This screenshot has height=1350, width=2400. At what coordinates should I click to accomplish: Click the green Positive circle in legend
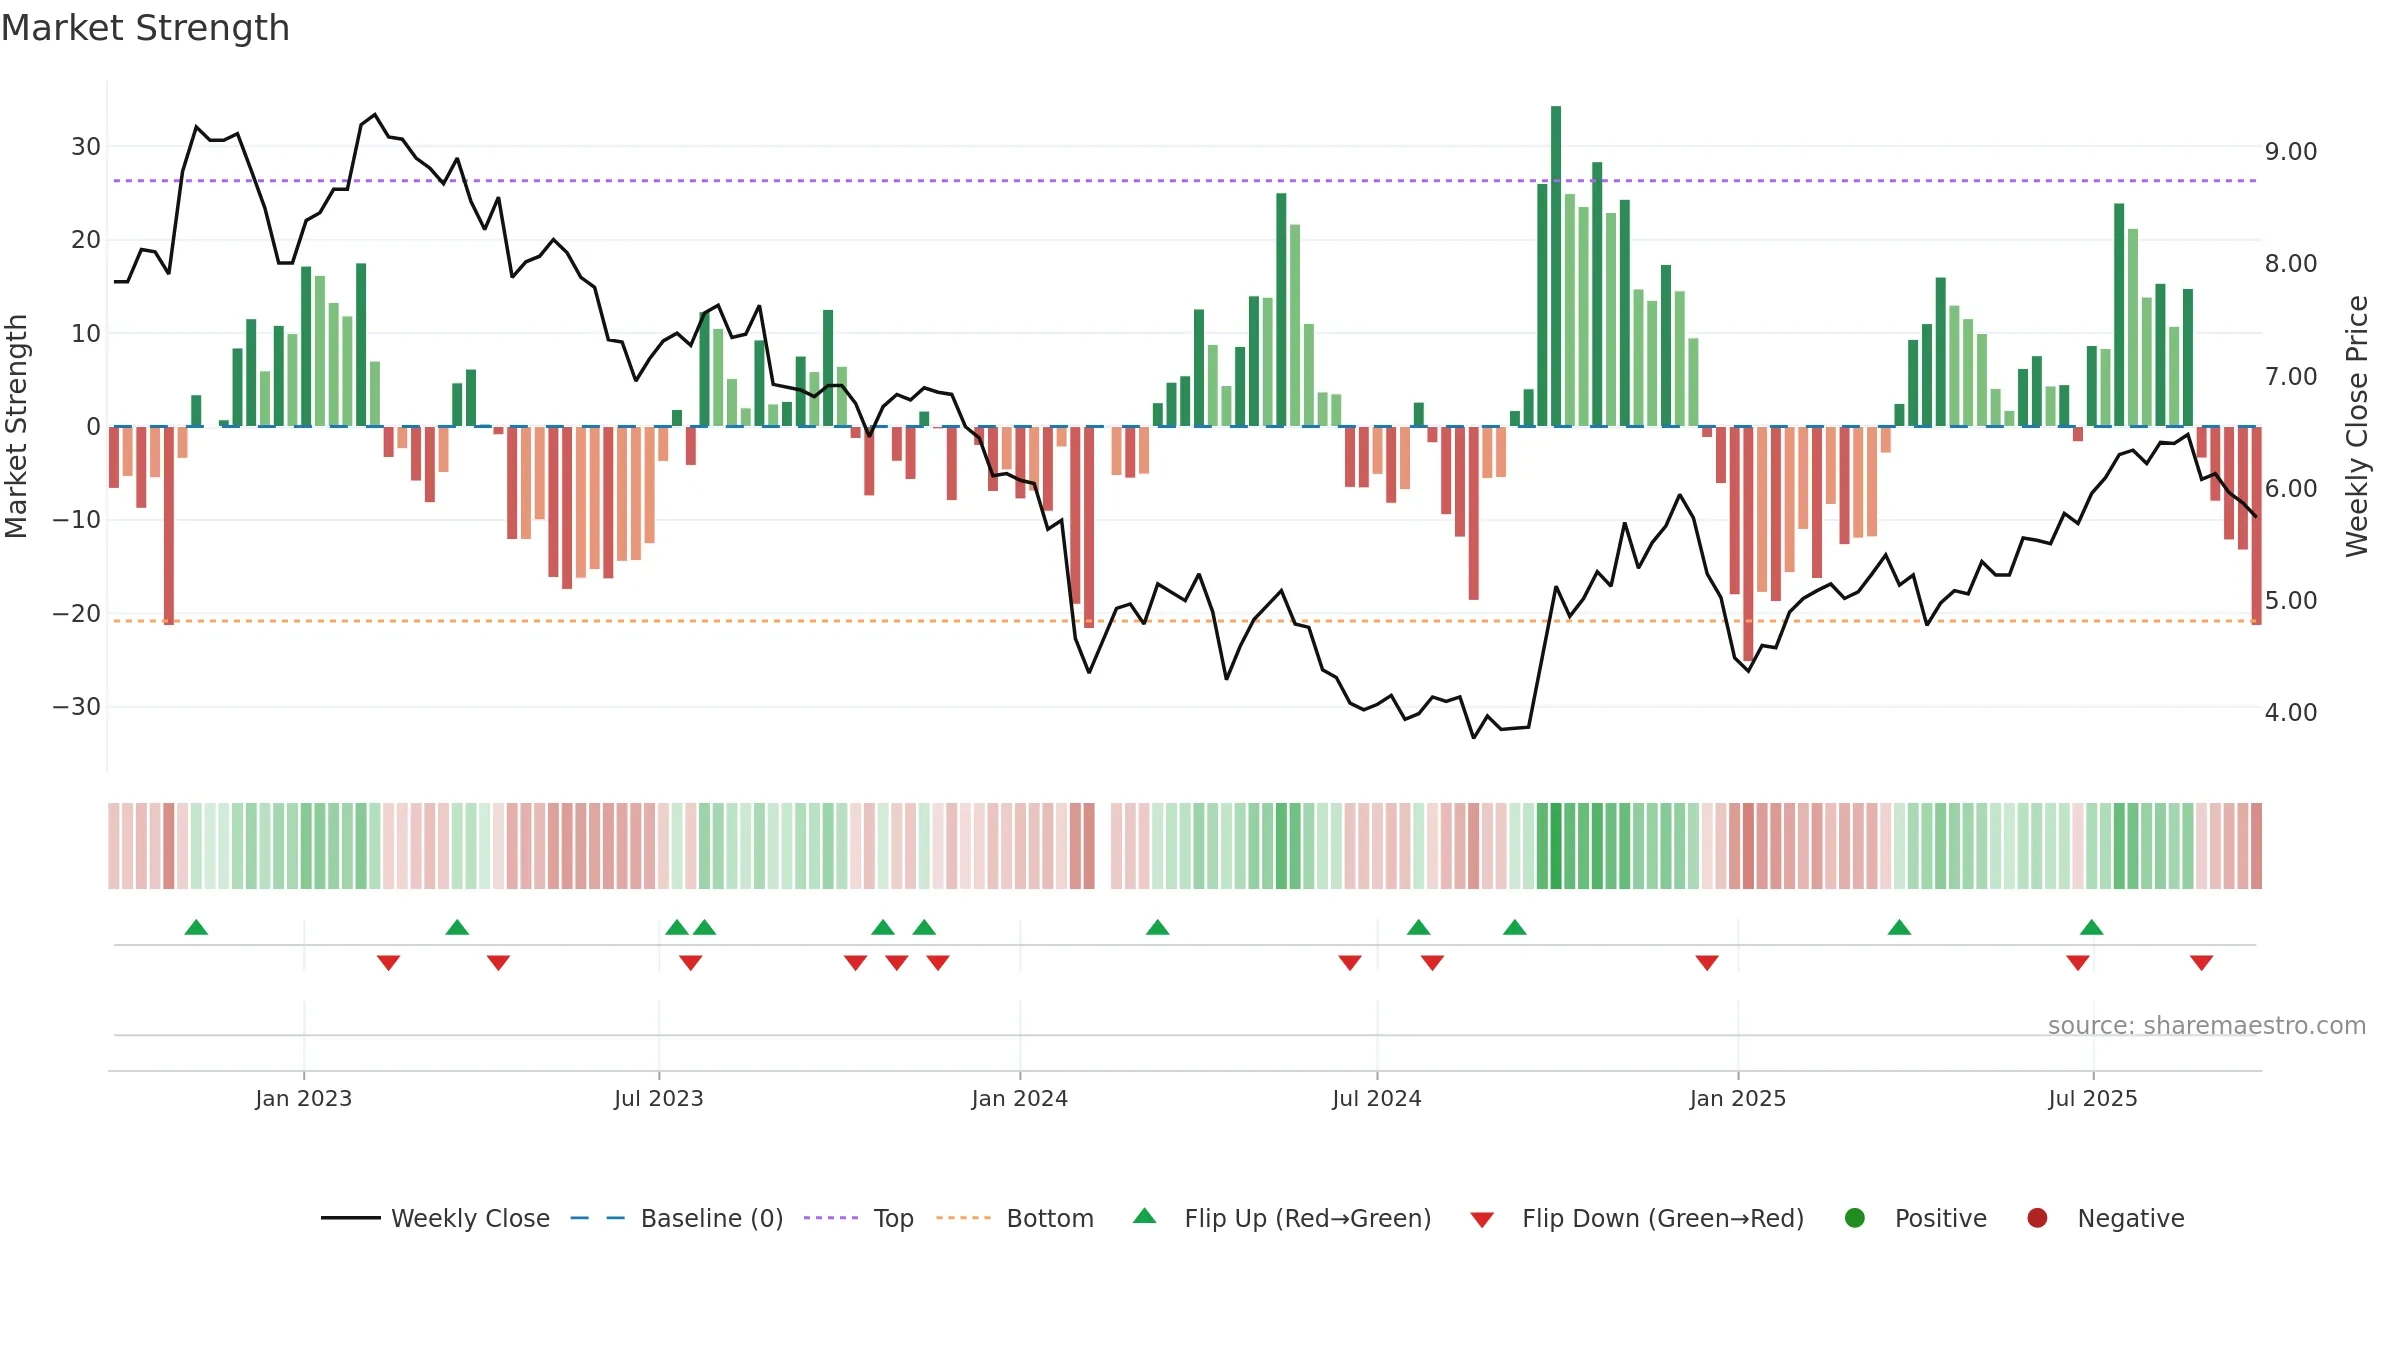coord(1855,1218)
